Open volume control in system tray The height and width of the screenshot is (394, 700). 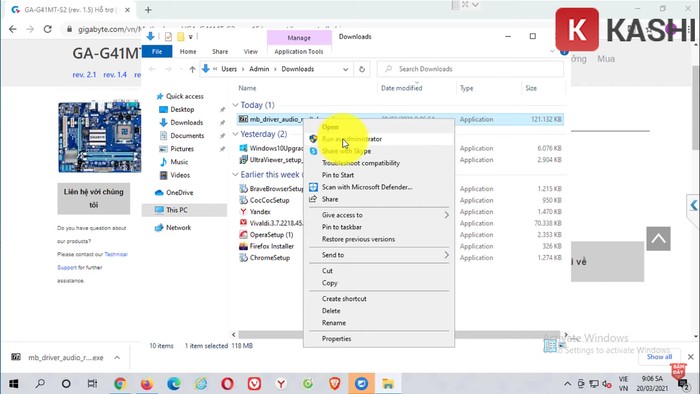click(607, 384)
